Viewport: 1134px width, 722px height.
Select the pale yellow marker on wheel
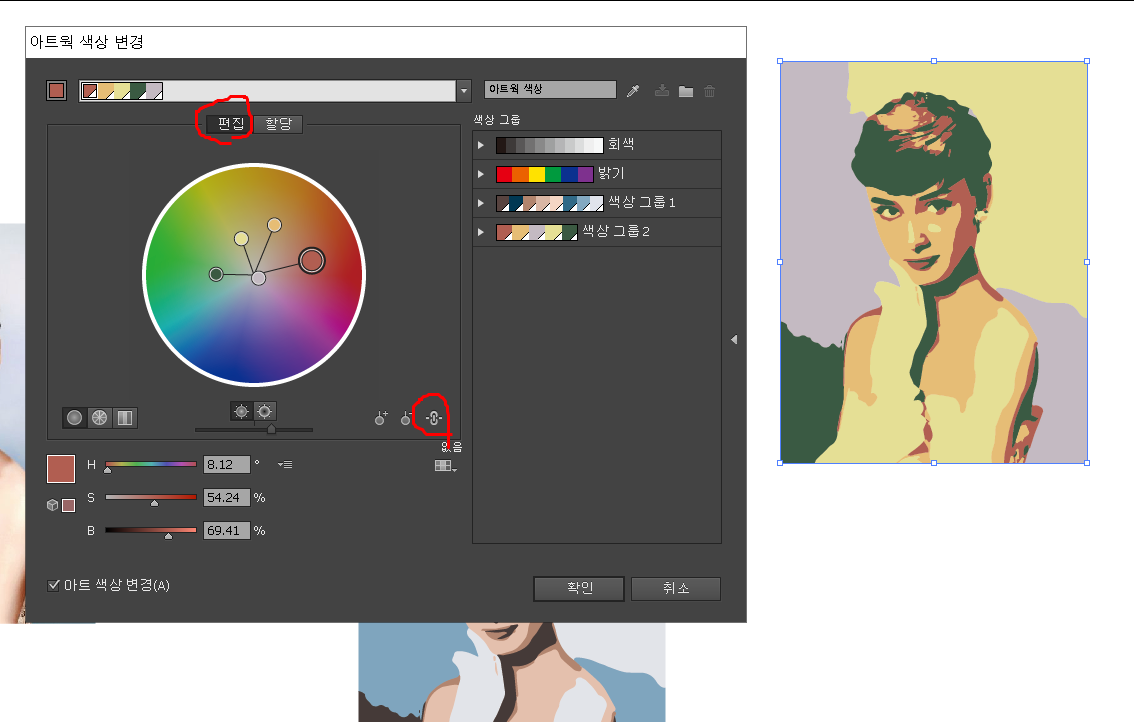[242, 239]
